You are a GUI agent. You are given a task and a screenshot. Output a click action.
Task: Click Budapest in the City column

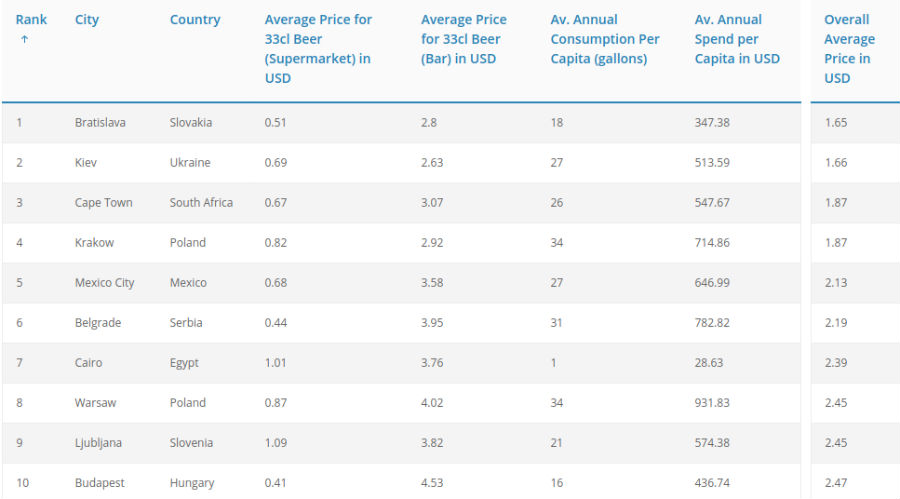(x=100, y=483)
